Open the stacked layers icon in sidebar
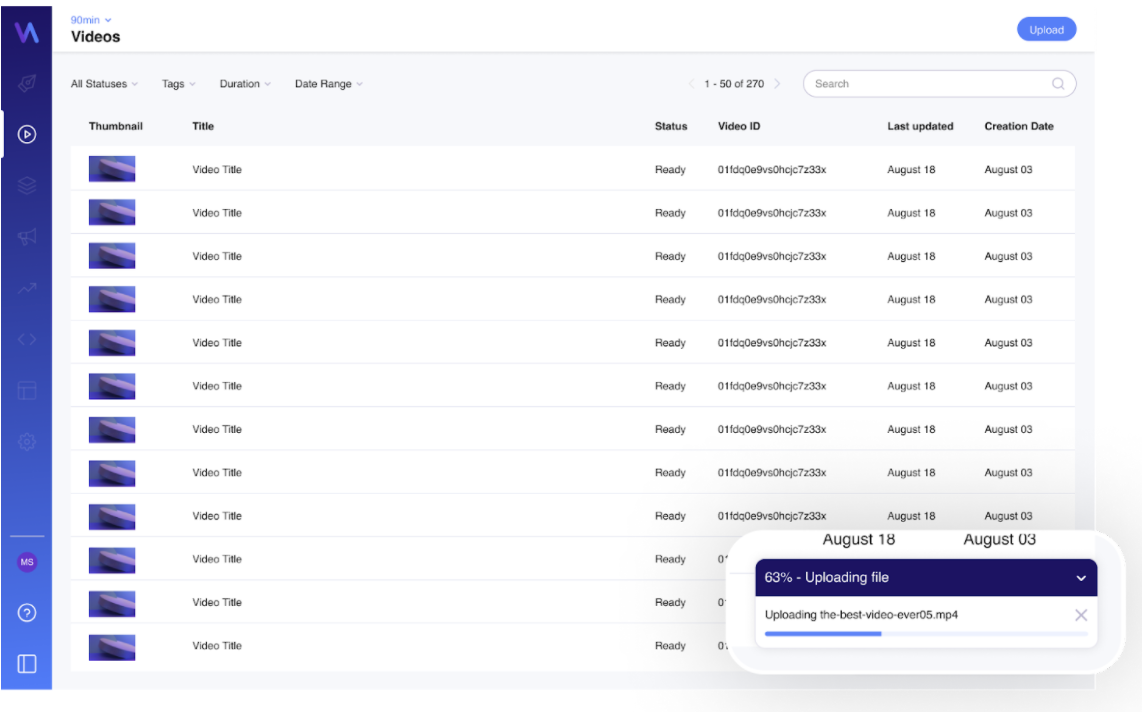The height and width of the screenshot is (712, 1142). 27,185
